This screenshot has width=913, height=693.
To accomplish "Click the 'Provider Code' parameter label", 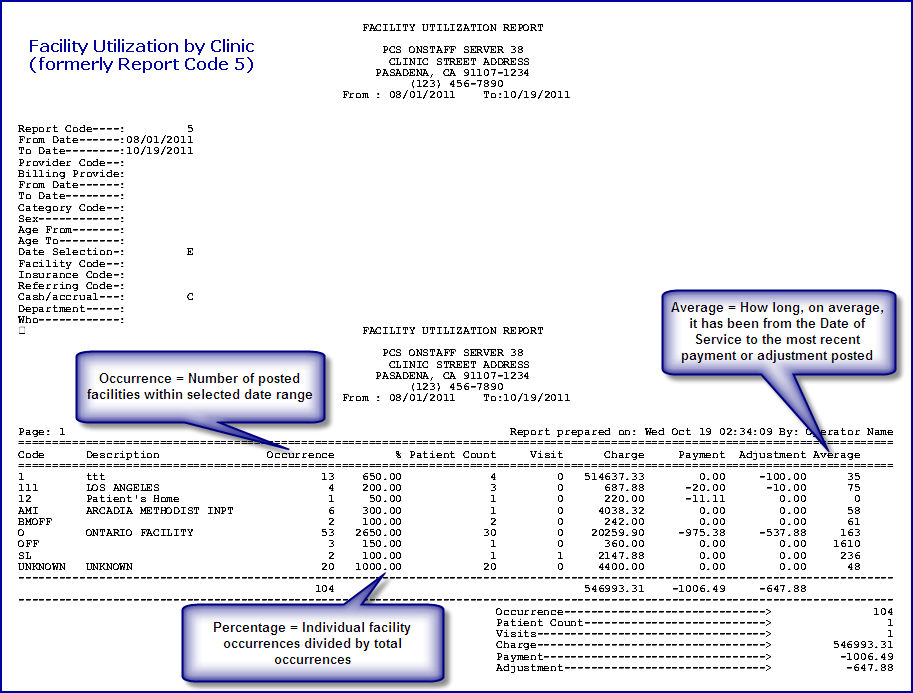I will tap(71, 162).
